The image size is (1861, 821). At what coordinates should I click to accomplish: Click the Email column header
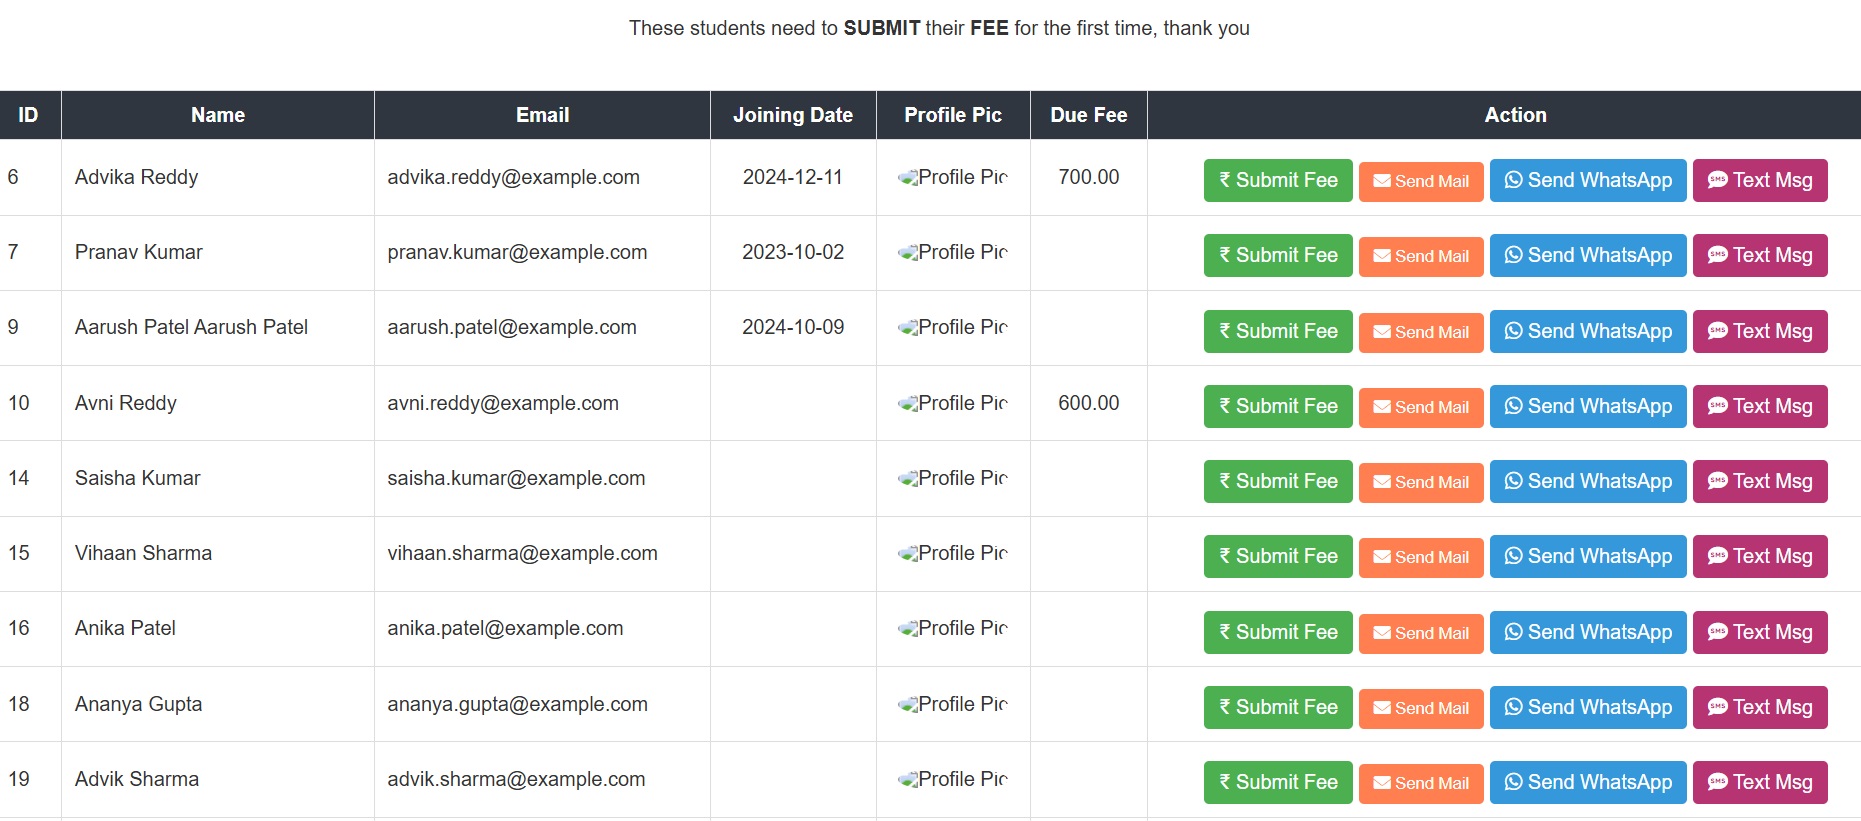click(x=543, y=115)
